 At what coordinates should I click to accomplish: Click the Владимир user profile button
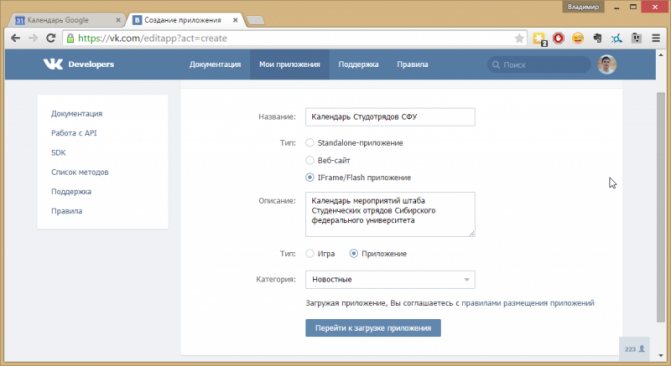click(583, 6)
